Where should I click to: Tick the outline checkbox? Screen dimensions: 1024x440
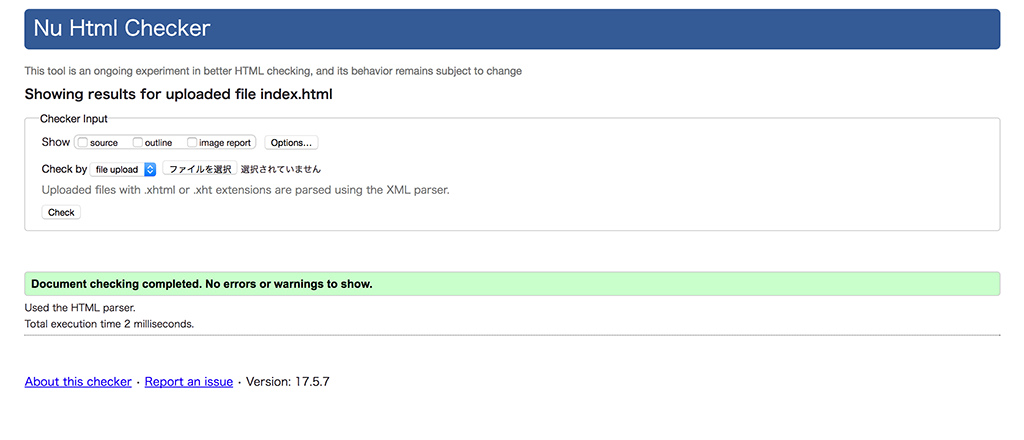138,142
